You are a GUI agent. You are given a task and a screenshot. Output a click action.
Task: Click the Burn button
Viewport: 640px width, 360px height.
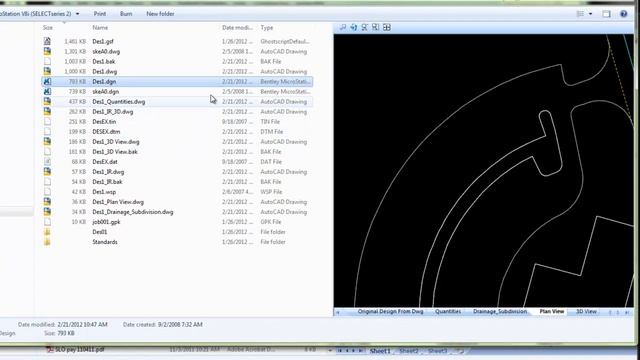pos(126,14)
